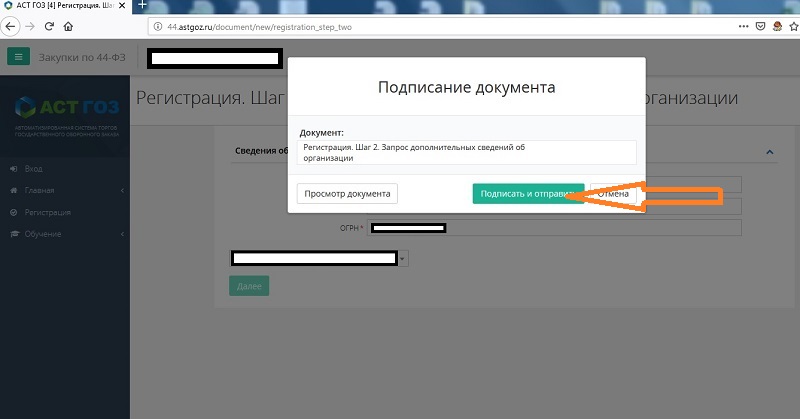800x419 pixels.
Task: Close the АСТ ГОЗ browser tab
Action: 122,5
